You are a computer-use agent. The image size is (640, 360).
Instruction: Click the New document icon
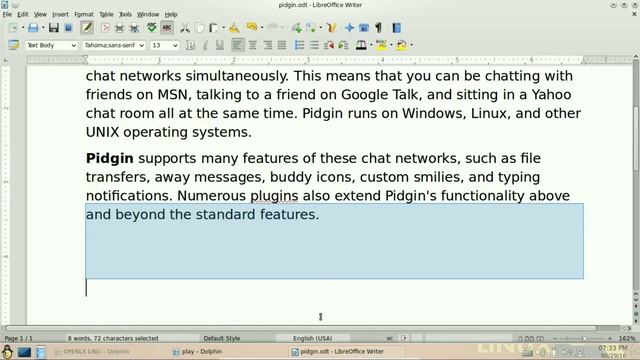pyautogui.click(x=13, y=28)
